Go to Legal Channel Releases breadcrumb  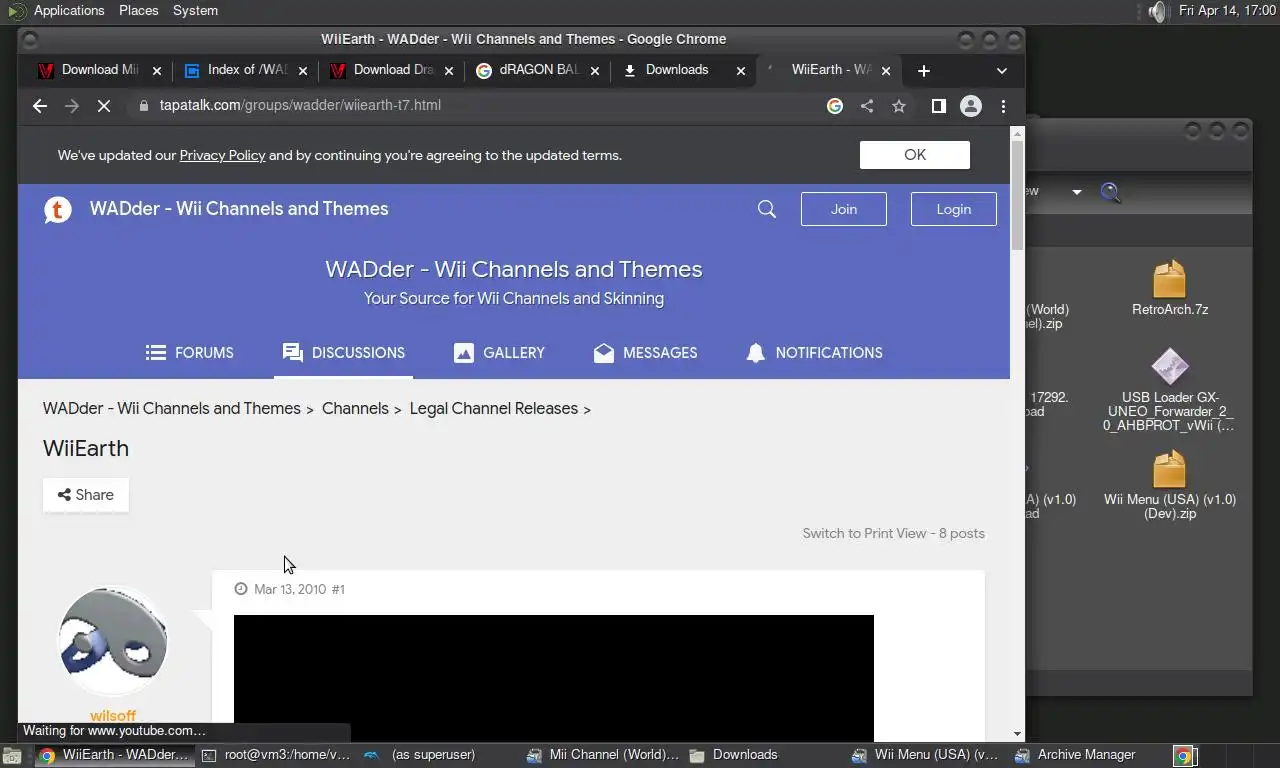(494, 409)
